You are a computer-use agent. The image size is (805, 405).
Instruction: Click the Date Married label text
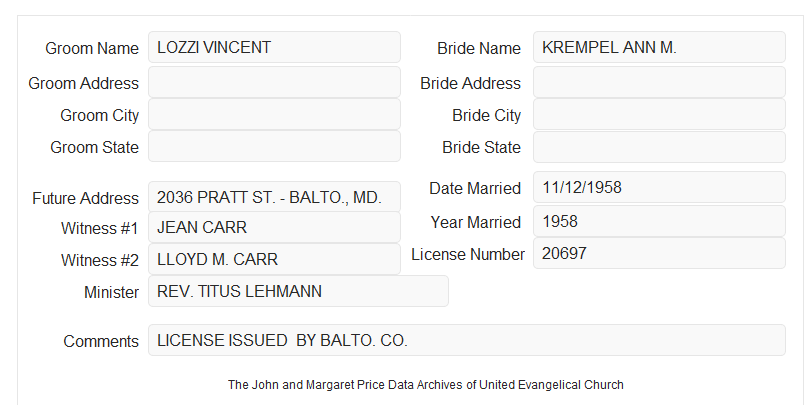[x=475, y=188]
